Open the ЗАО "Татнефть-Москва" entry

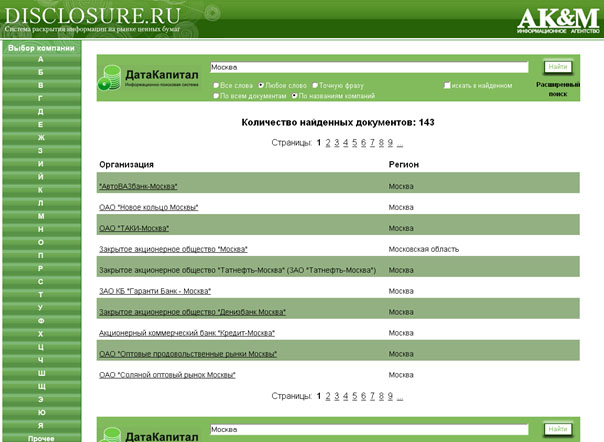[x=238, y=270]
